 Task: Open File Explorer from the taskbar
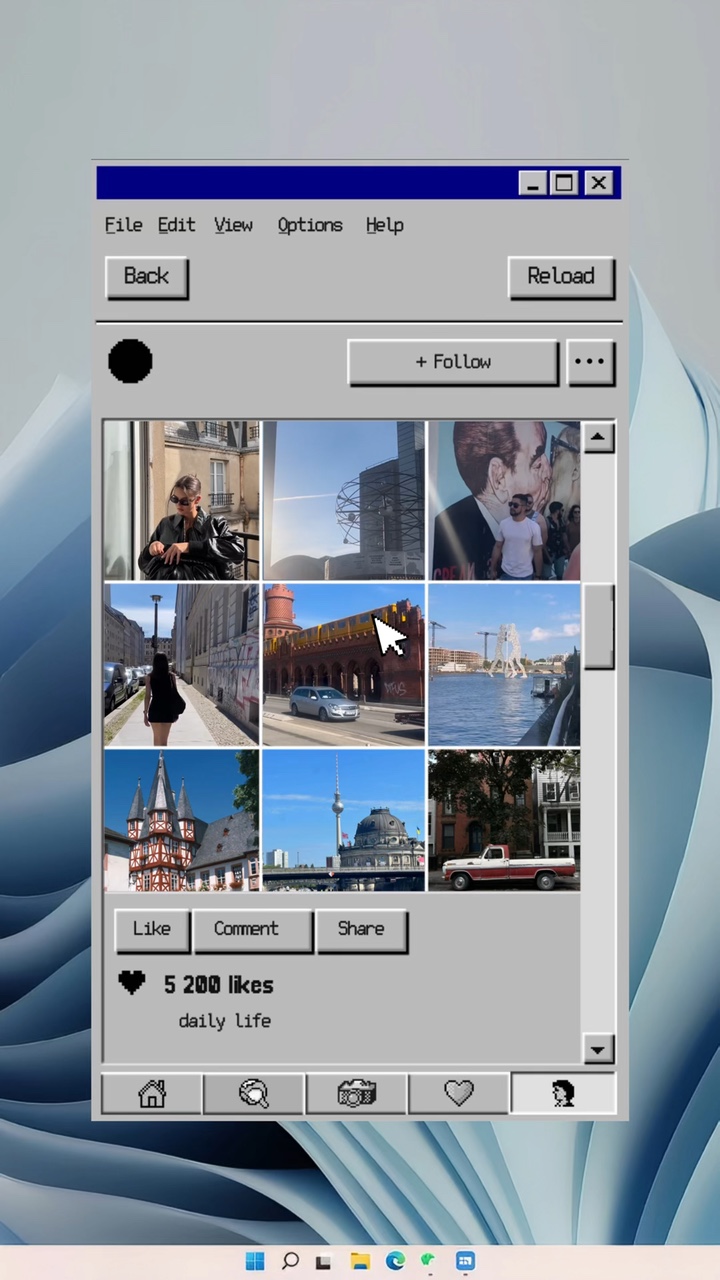coord(360,1261)
